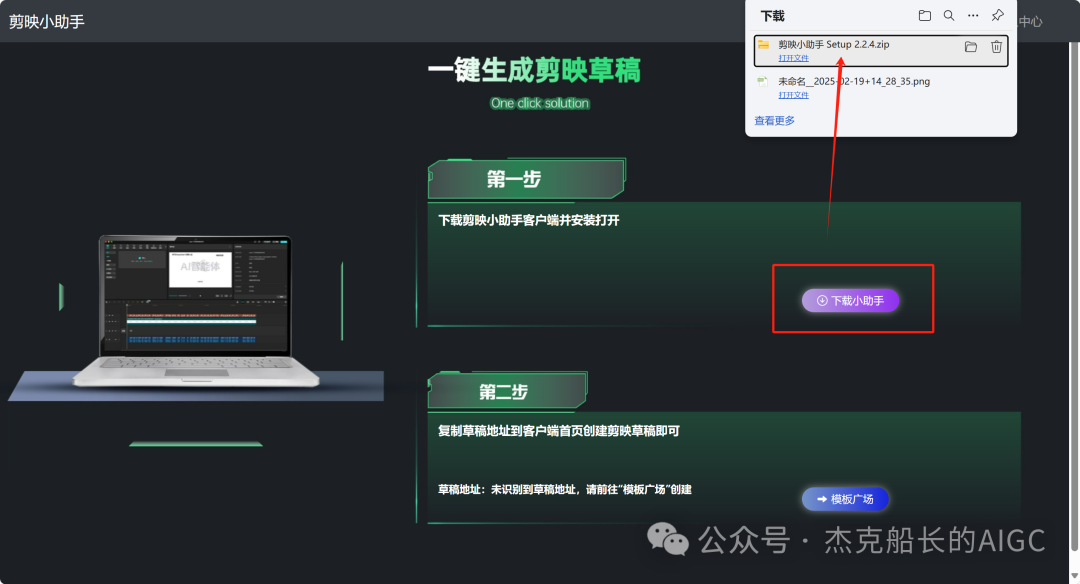
Task: Click the png file icon for 未命名 download
Action: click(x=762, y=81)
